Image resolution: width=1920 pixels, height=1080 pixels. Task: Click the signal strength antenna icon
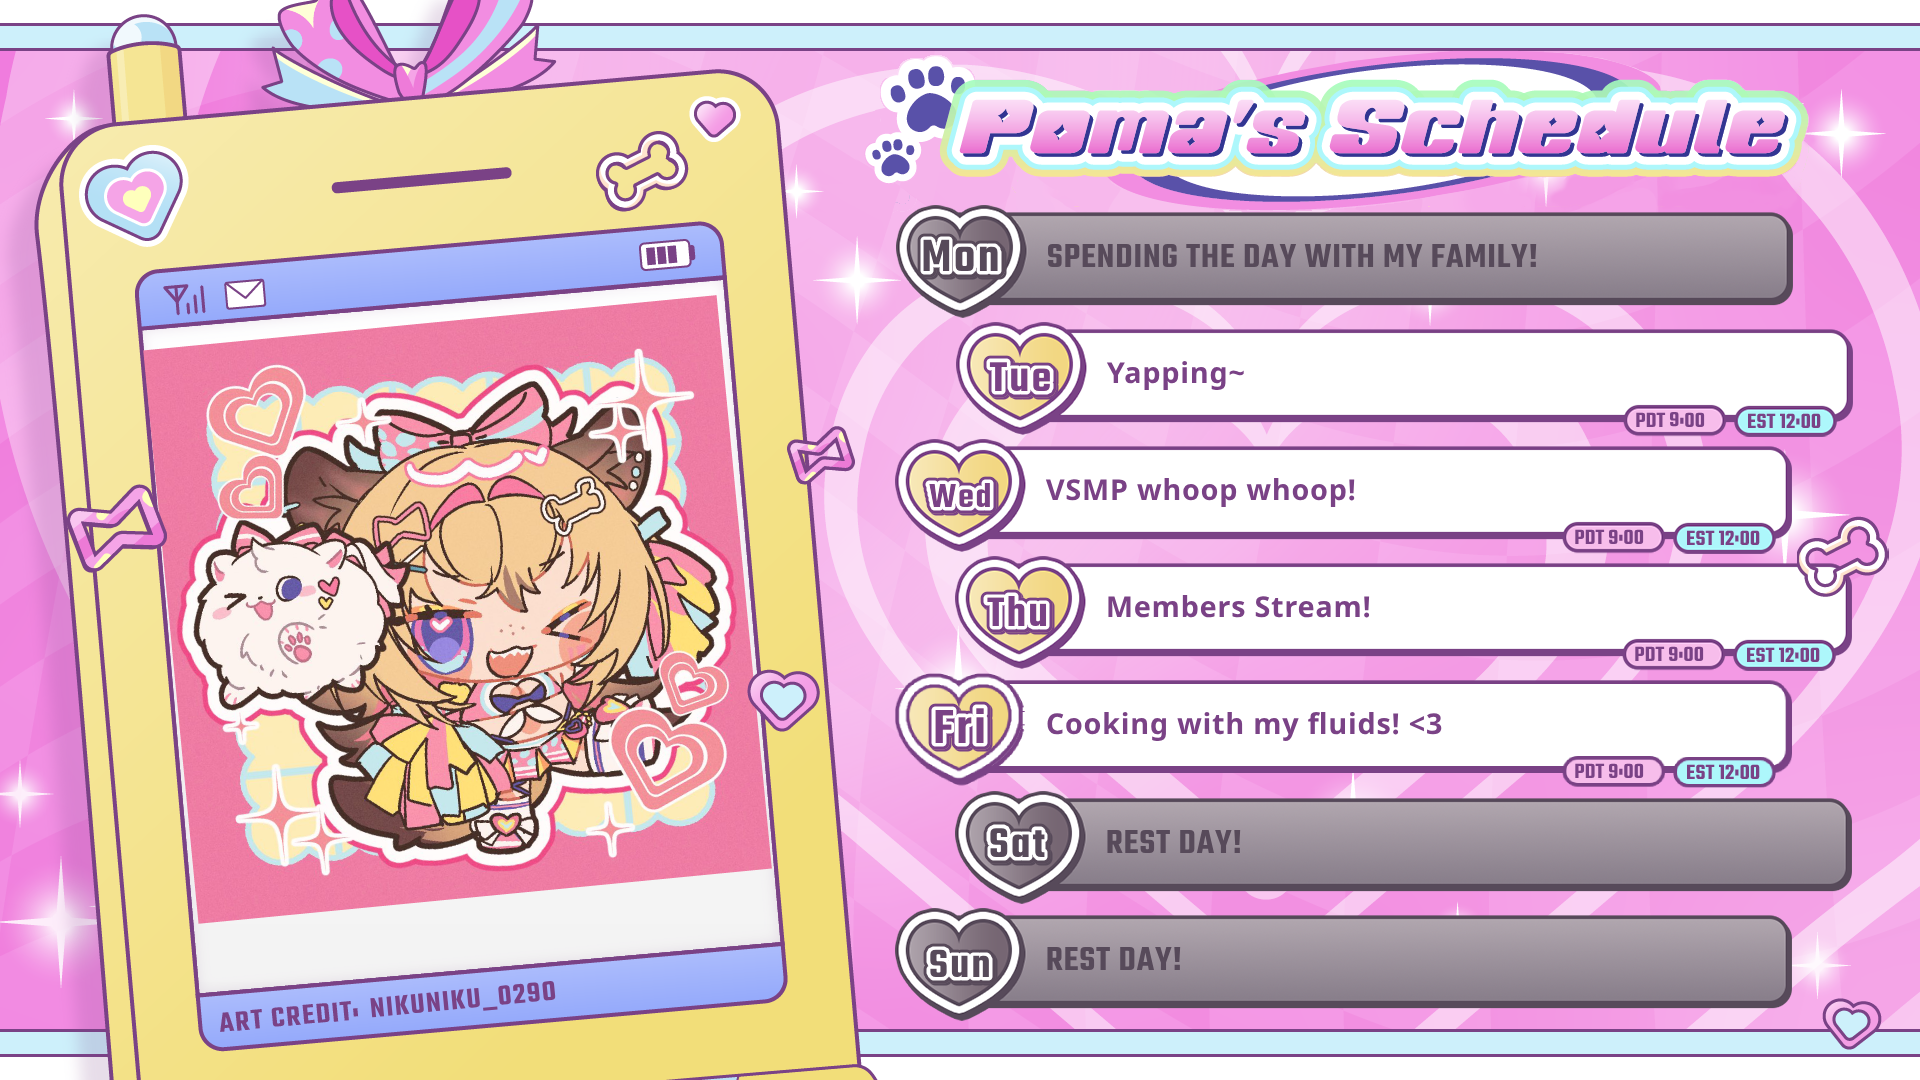pos(185,299)
